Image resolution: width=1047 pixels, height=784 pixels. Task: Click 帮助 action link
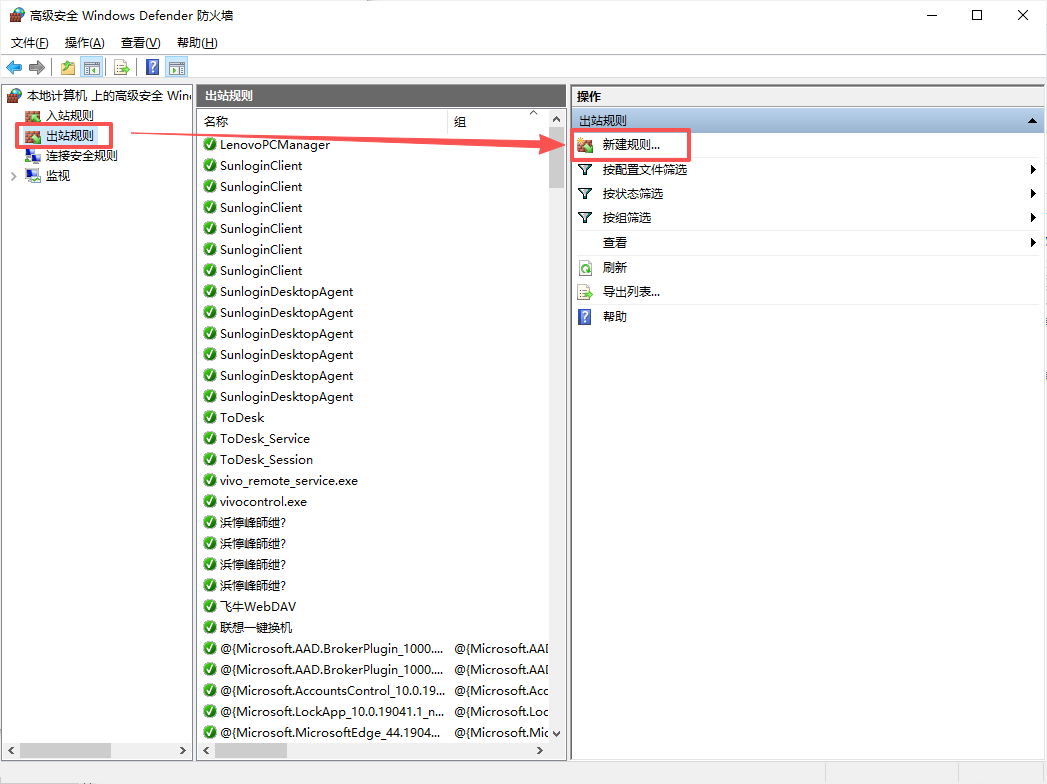tap(614, 317)
